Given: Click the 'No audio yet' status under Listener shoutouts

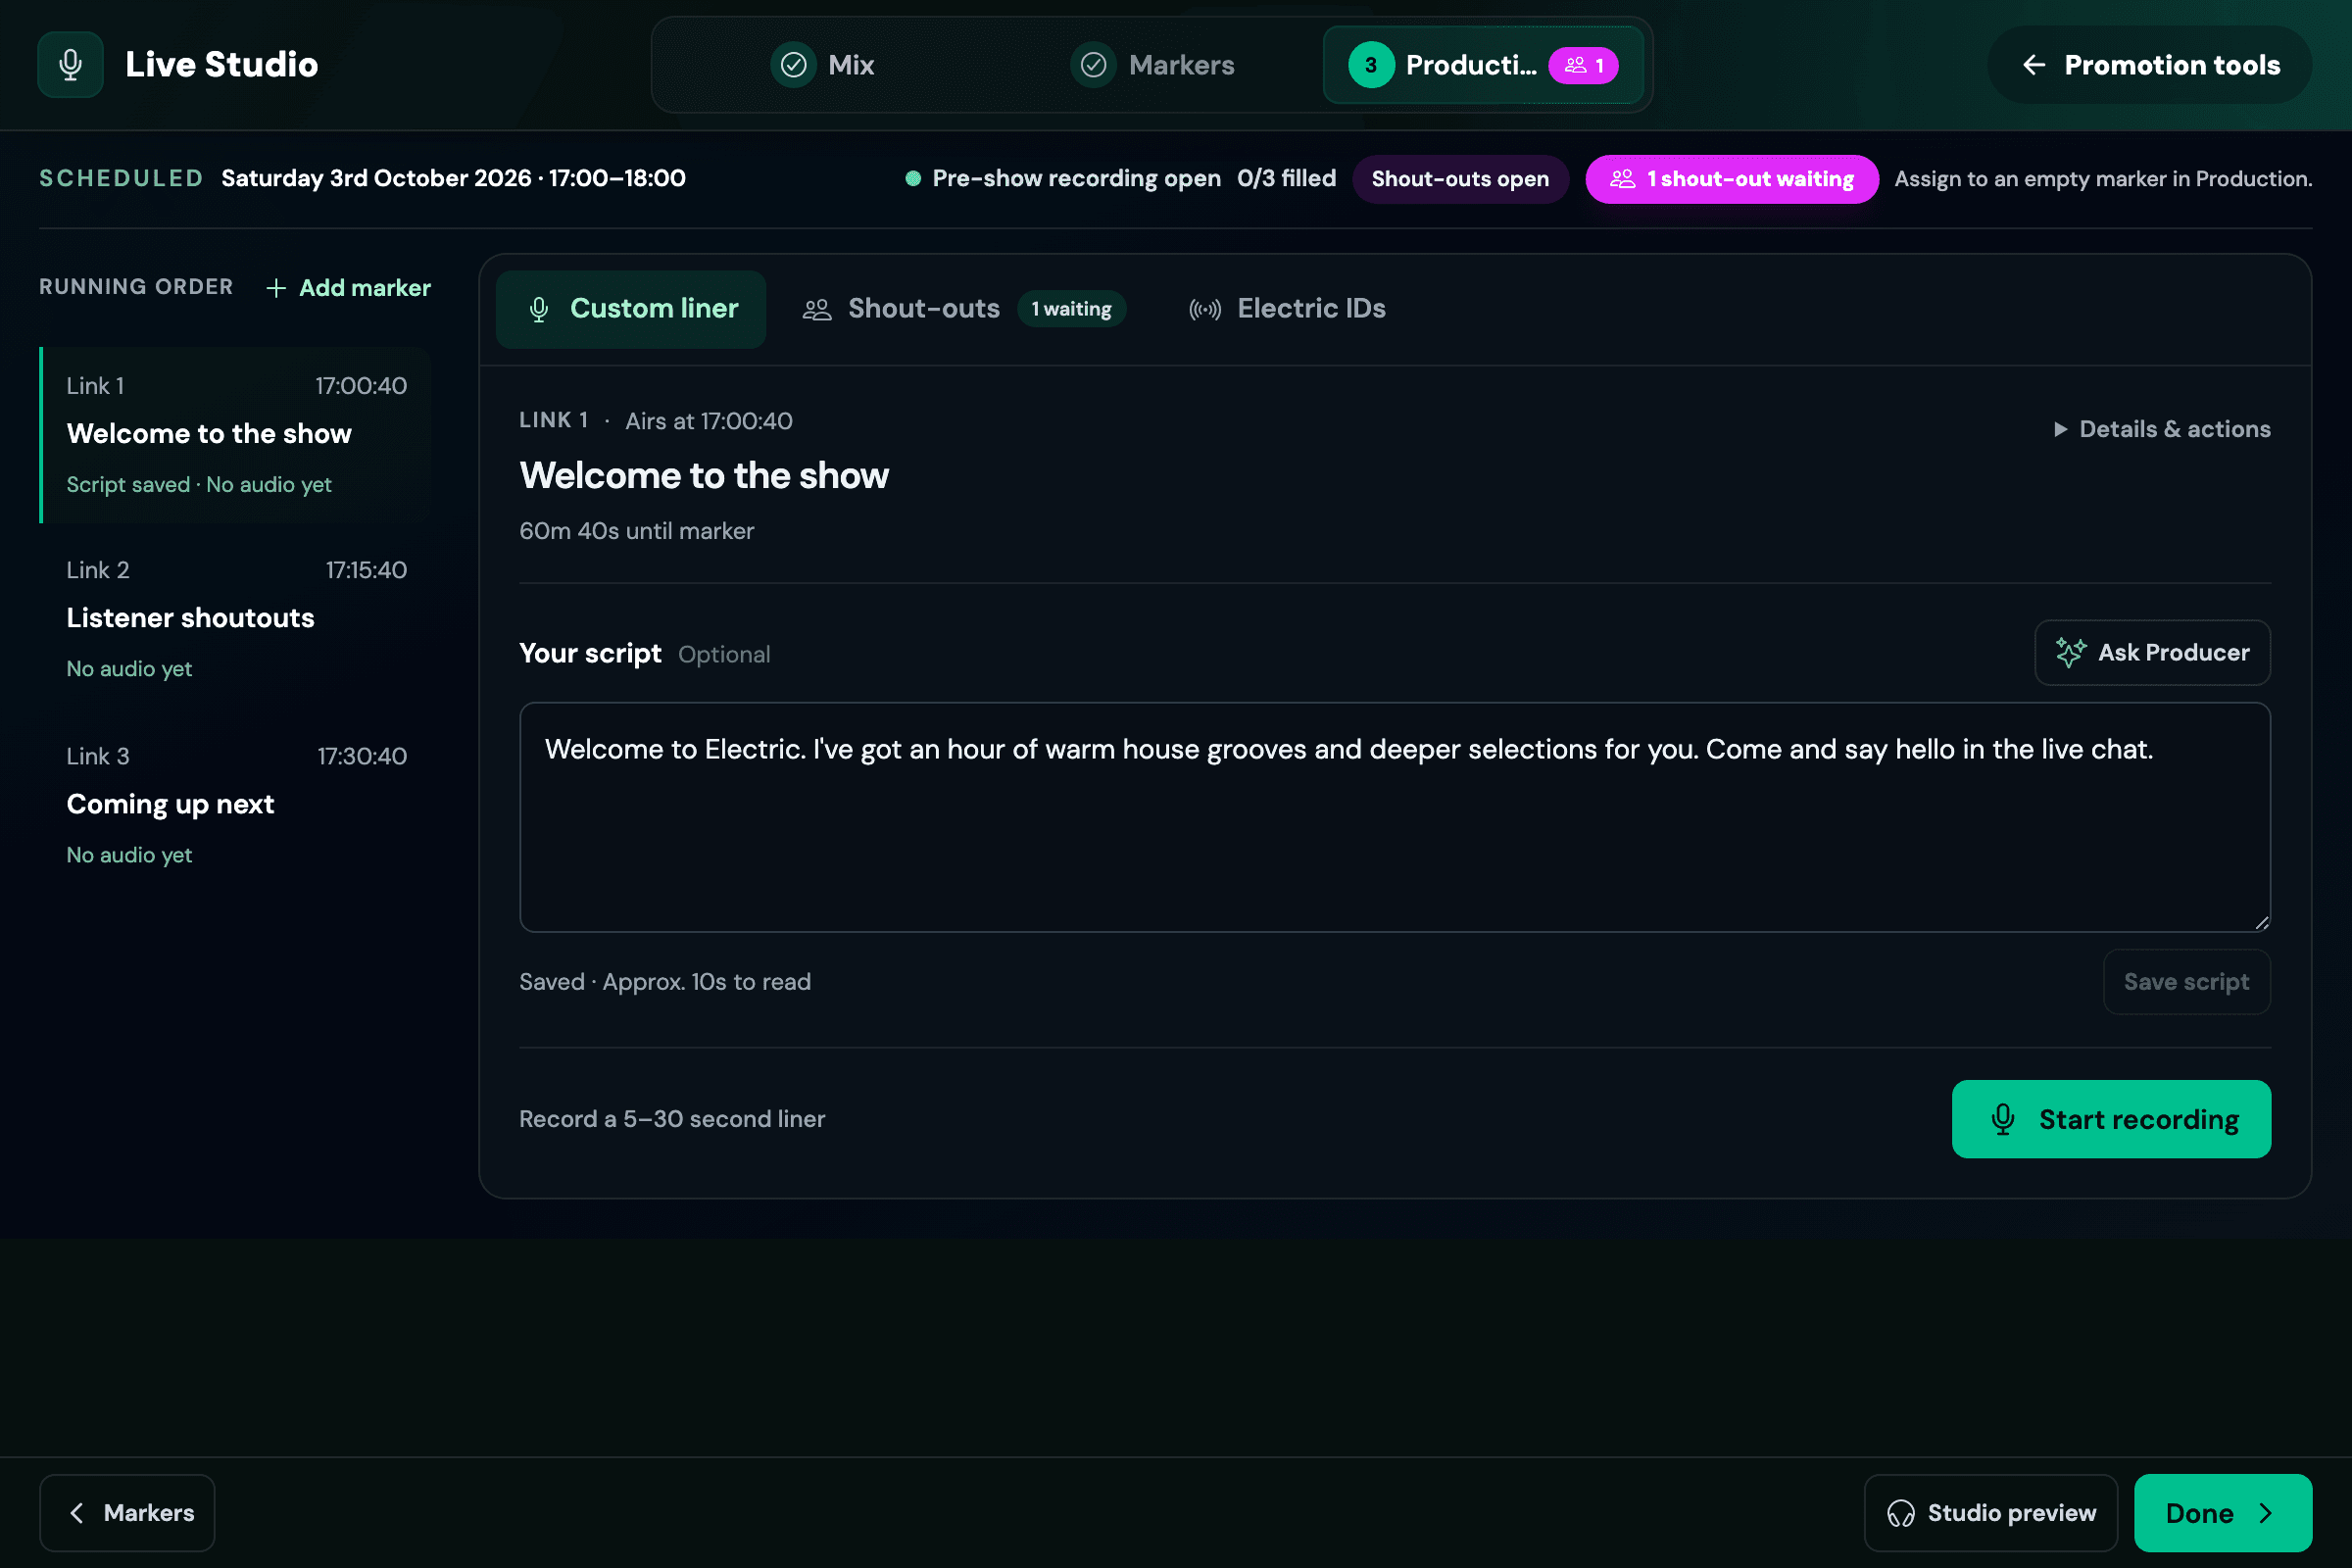Looking at the screenshot, I should (x=129, y=669).
